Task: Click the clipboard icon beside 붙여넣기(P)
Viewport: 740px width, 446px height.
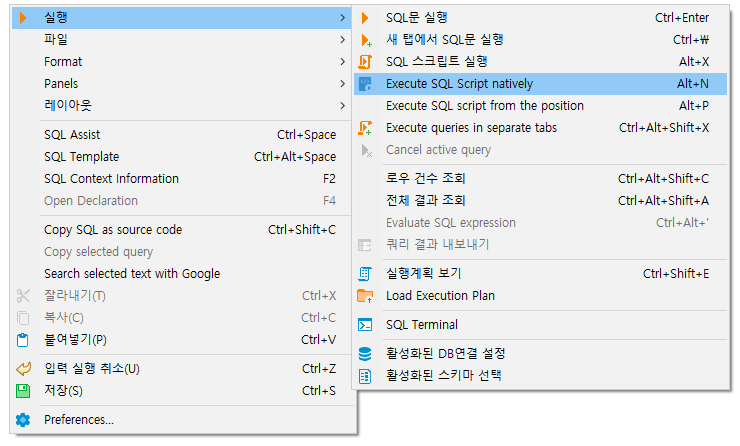Action: coord(23,340)
